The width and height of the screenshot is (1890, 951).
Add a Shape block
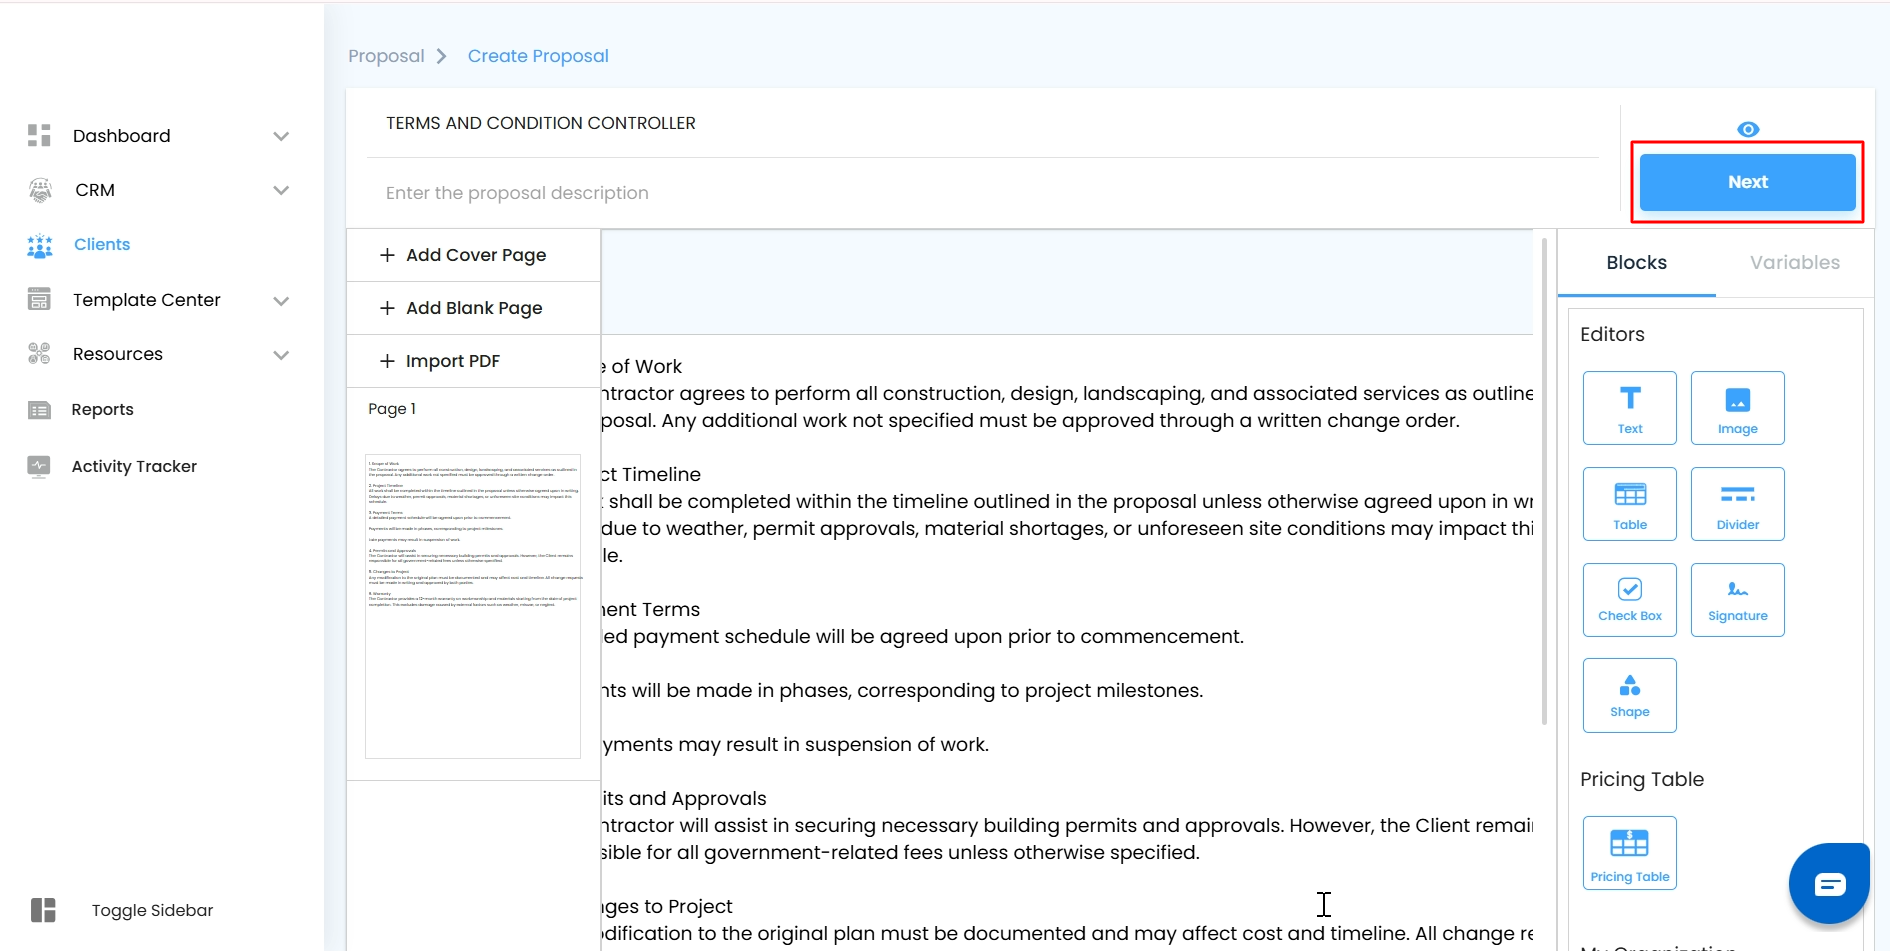(1629, 696)
